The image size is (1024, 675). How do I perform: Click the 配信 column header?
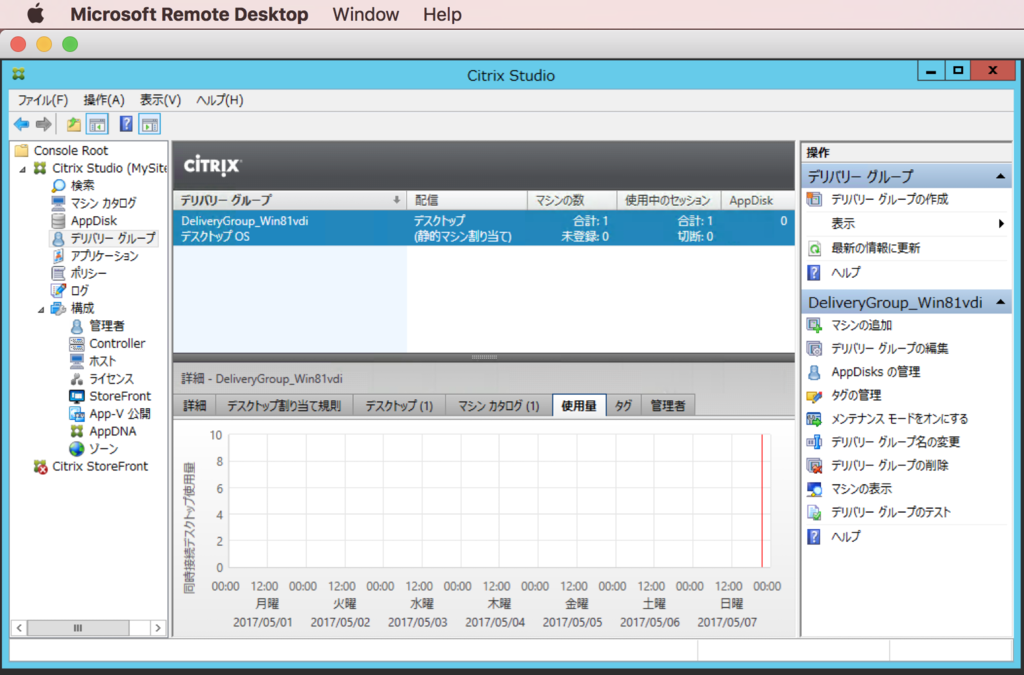[467, 200]
